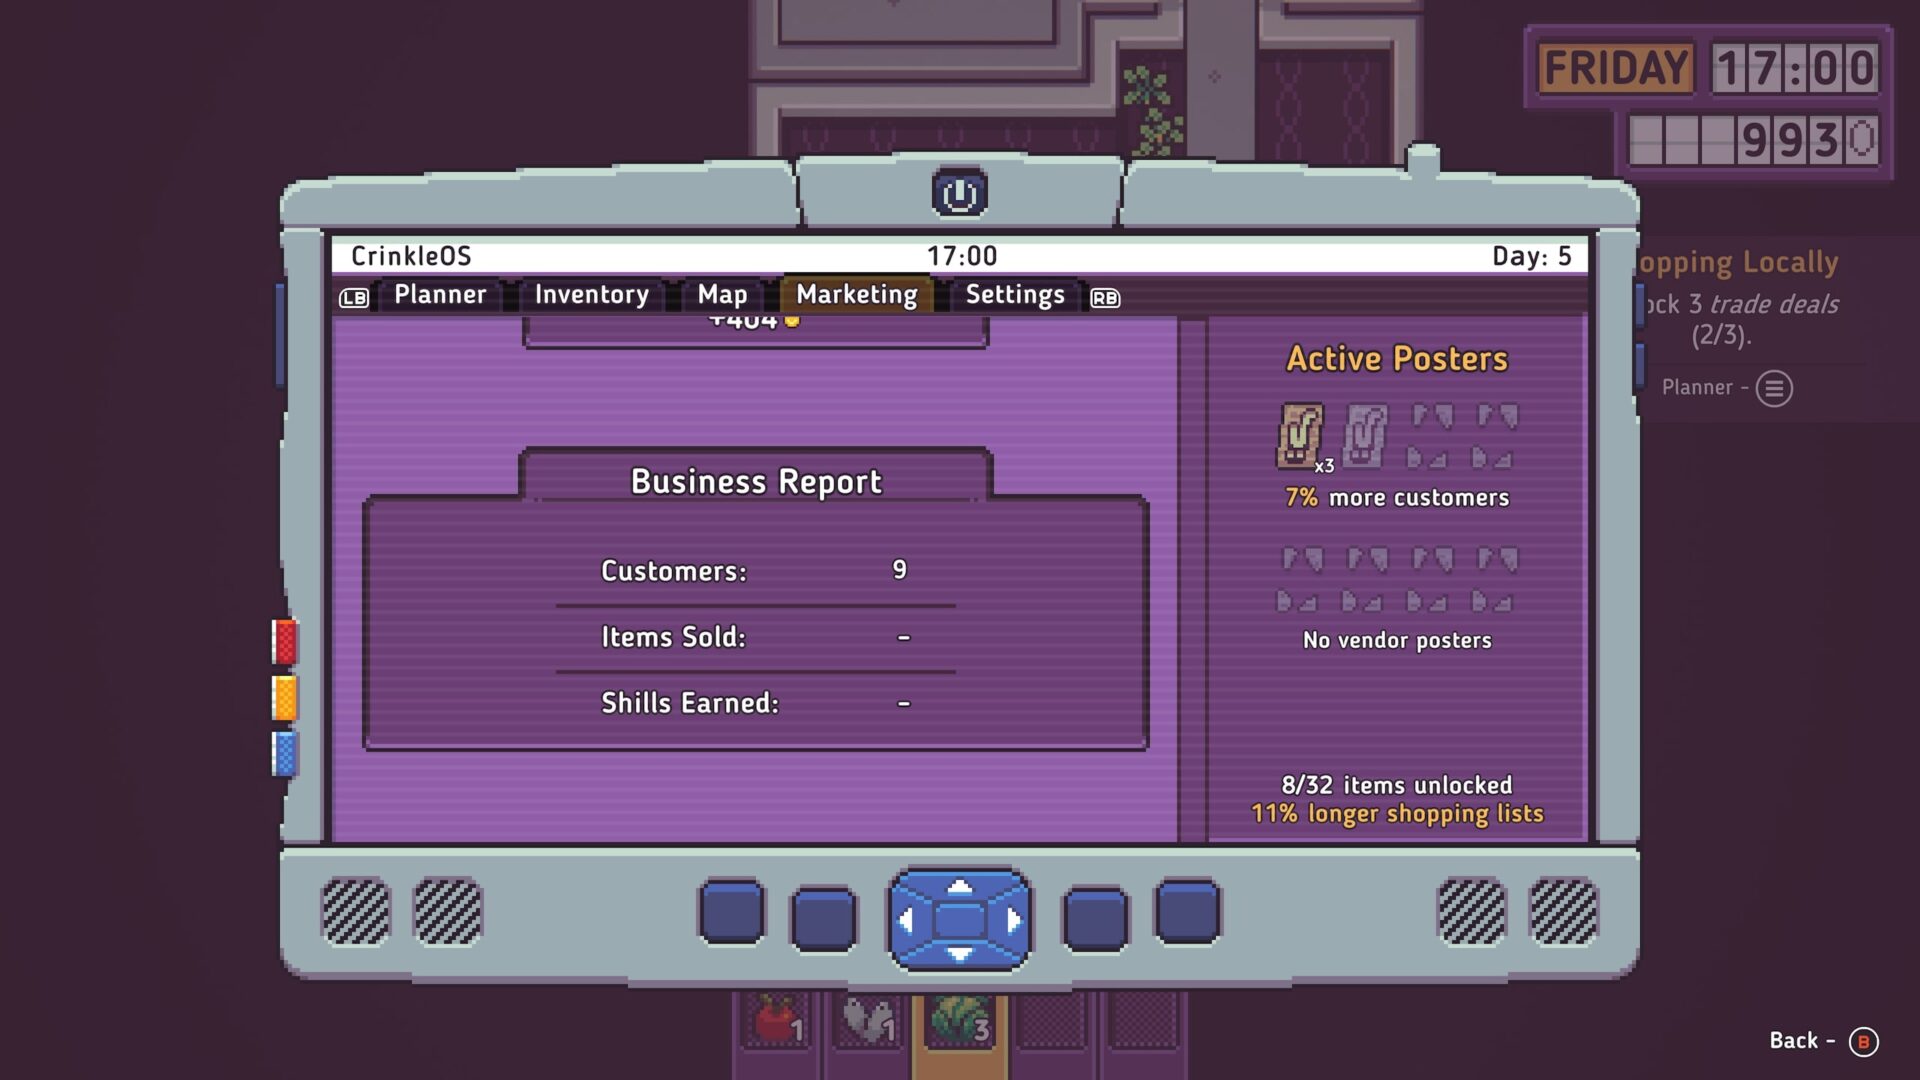Open the Planner tab
The height and width of the screenshot is (1080, 1920).
(440, 295)
